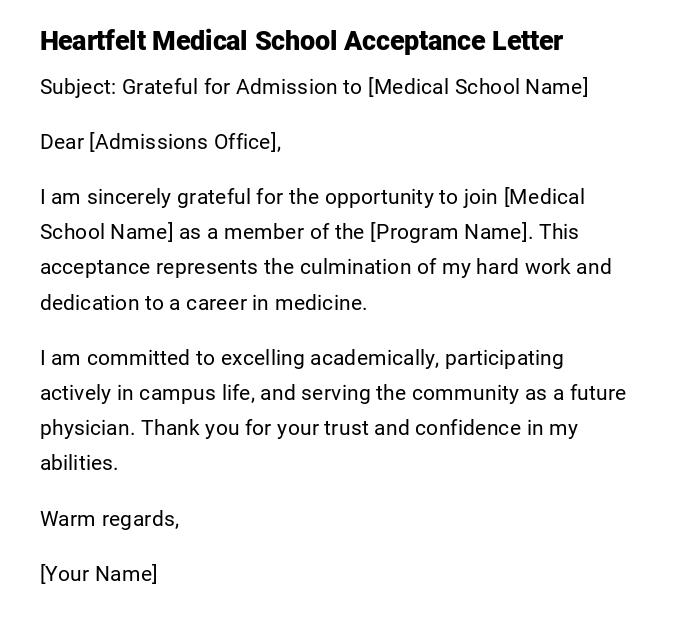Screen dimensions: 700x636
Task: Click the word "abilities."
Action: (79, 463)
